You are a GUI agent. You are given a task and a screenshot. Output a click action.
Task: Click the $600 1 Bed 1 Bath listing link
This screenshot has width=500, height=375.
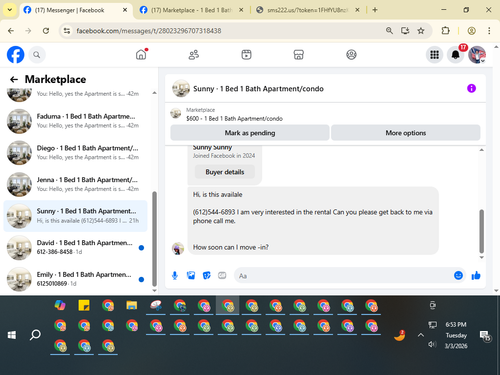pyautogui.click(x=234, y=119)
